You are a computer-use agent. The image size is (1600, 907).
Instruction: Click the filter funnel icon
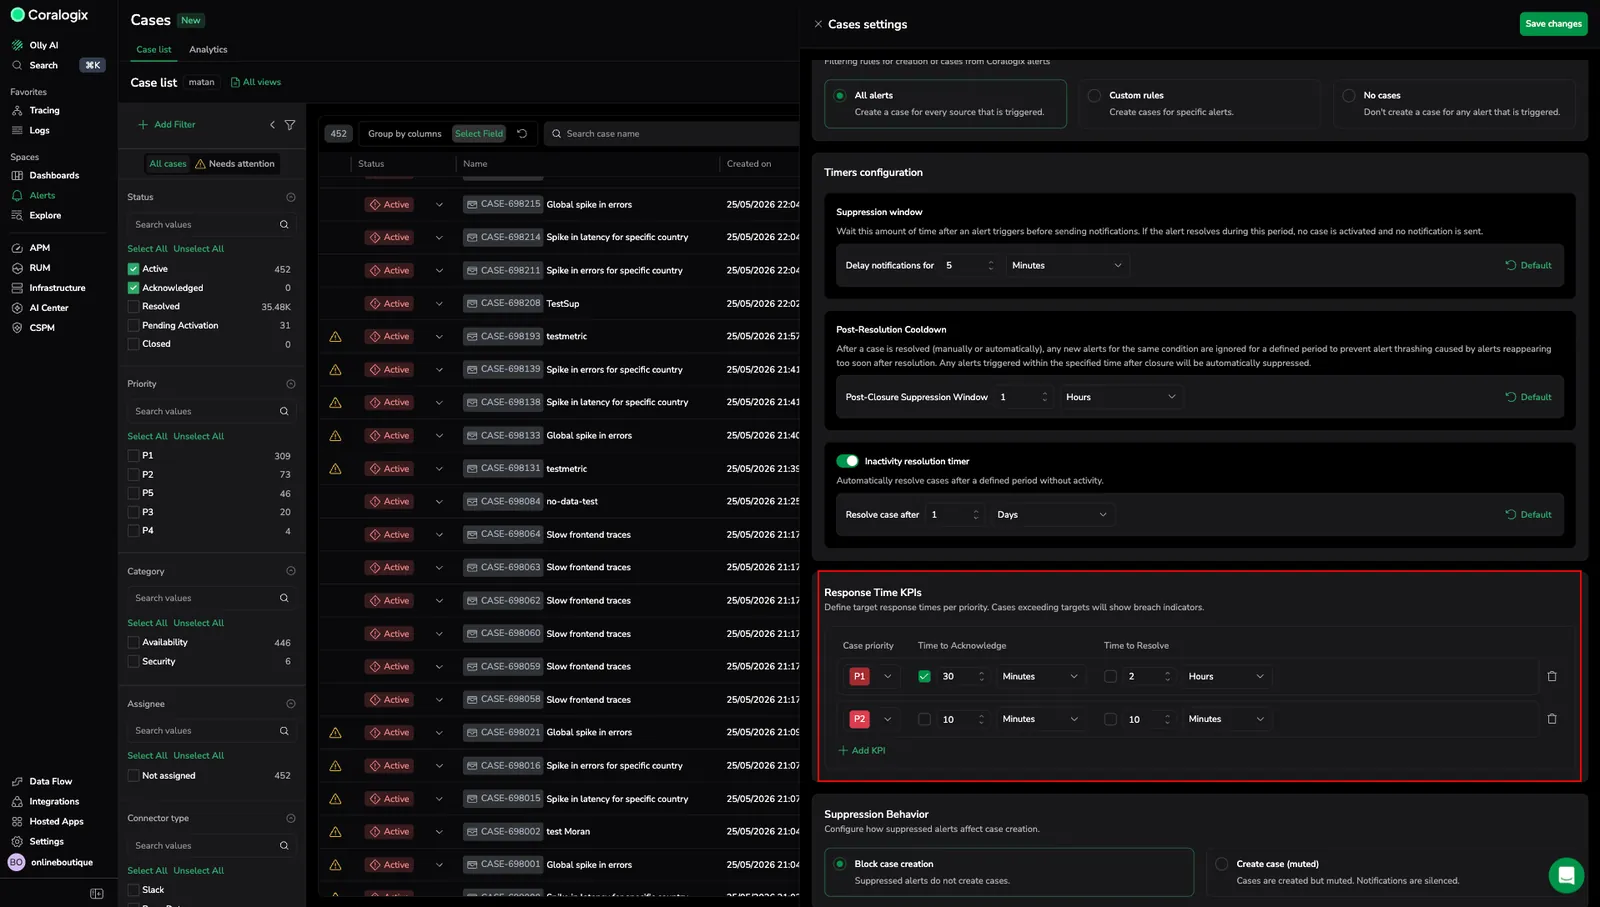point(290,125)
